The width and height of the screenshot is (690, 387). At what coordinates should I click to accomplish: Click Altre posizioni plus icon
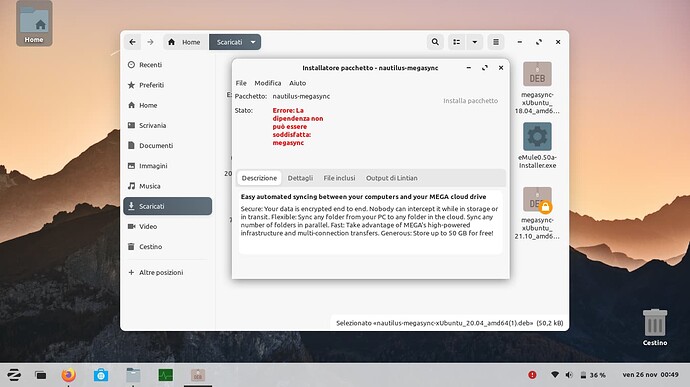[x=131, y=273]
